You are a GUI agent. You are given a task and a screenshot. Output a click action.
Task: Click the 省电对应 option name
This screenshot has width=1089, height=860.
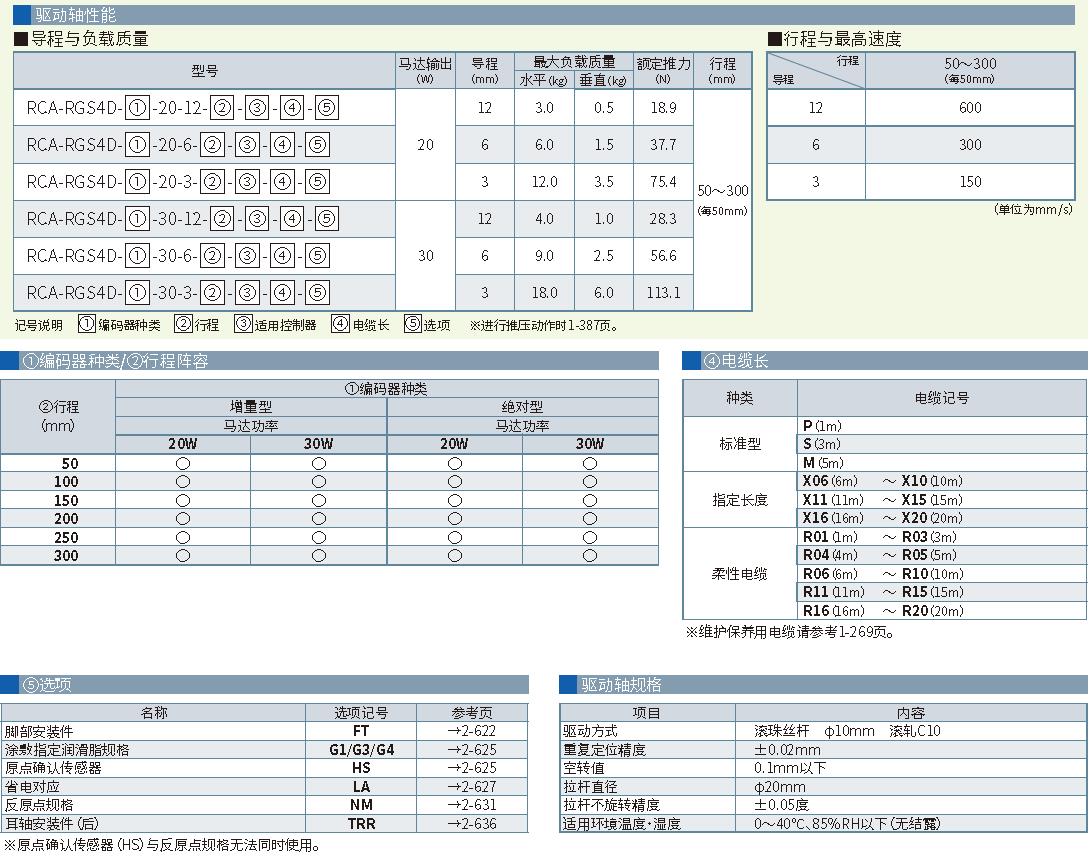coord(32,786)
